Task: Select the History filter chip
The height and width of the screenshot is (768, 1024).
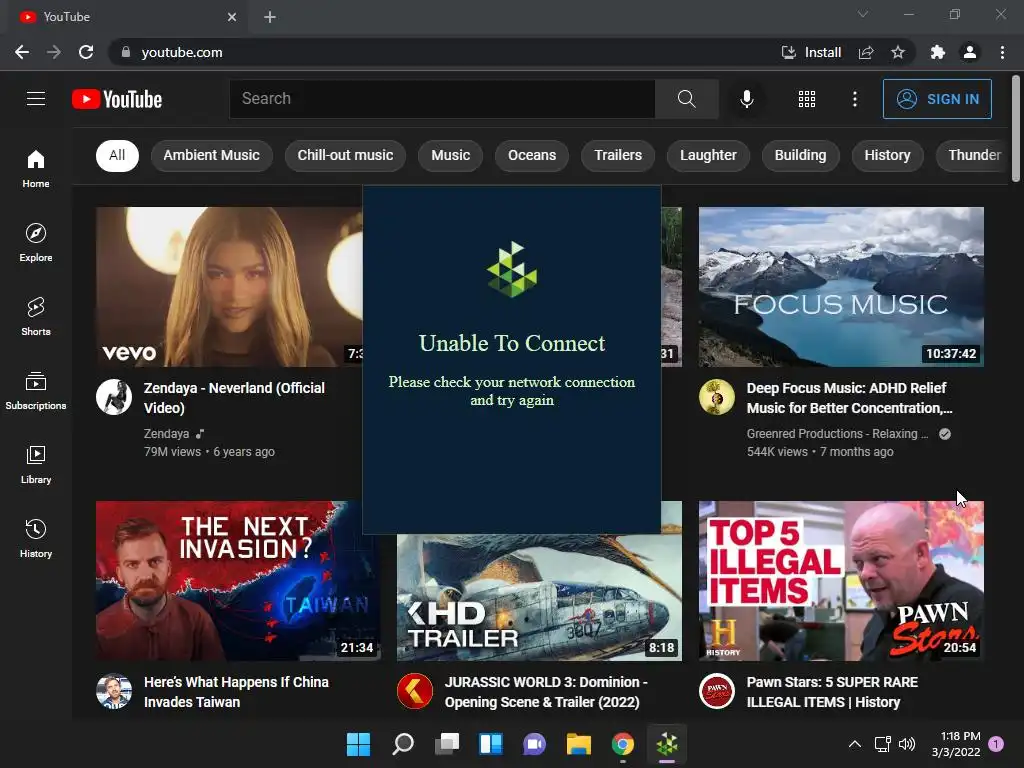Action: coord(888,155)
